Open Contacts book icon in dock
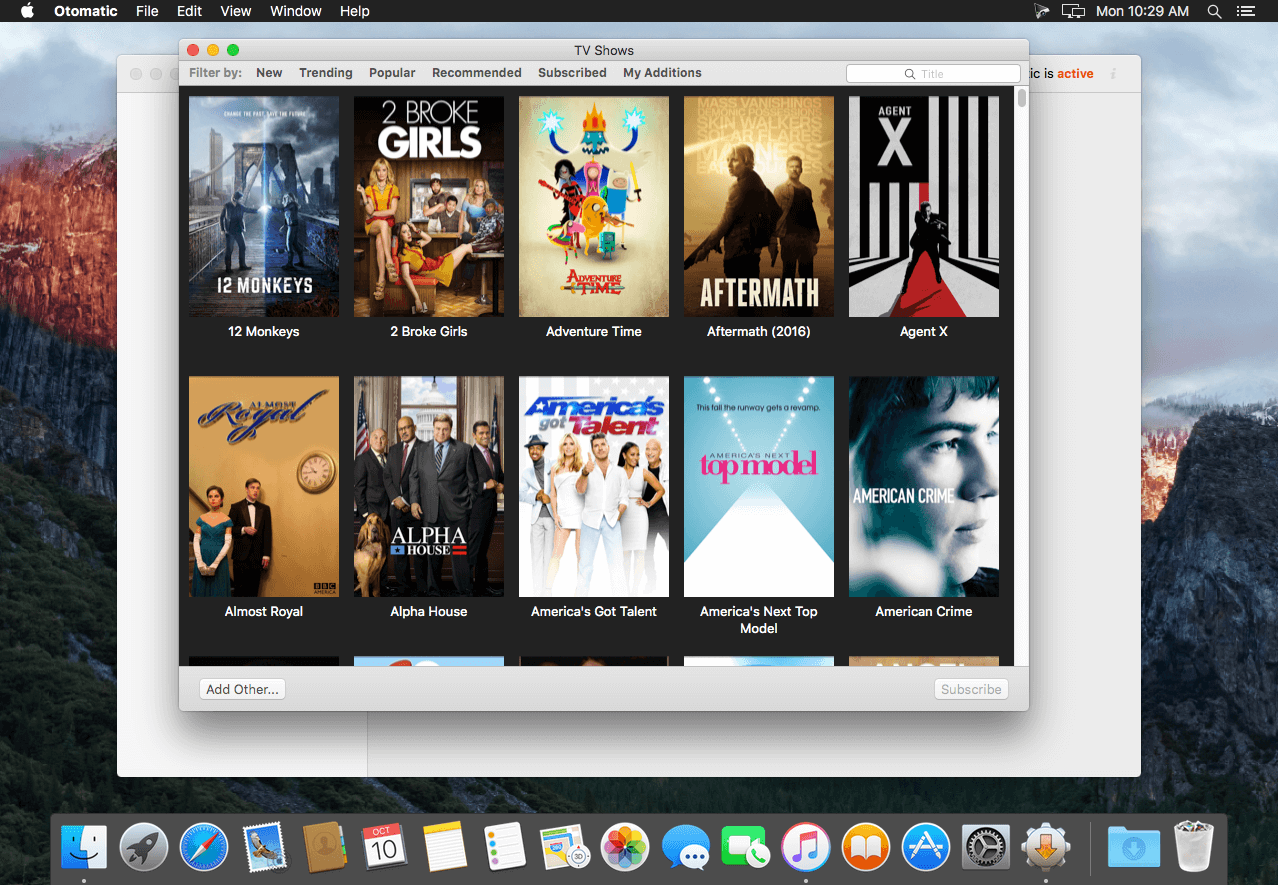The image size is (1278, 885). click(324, 847)
